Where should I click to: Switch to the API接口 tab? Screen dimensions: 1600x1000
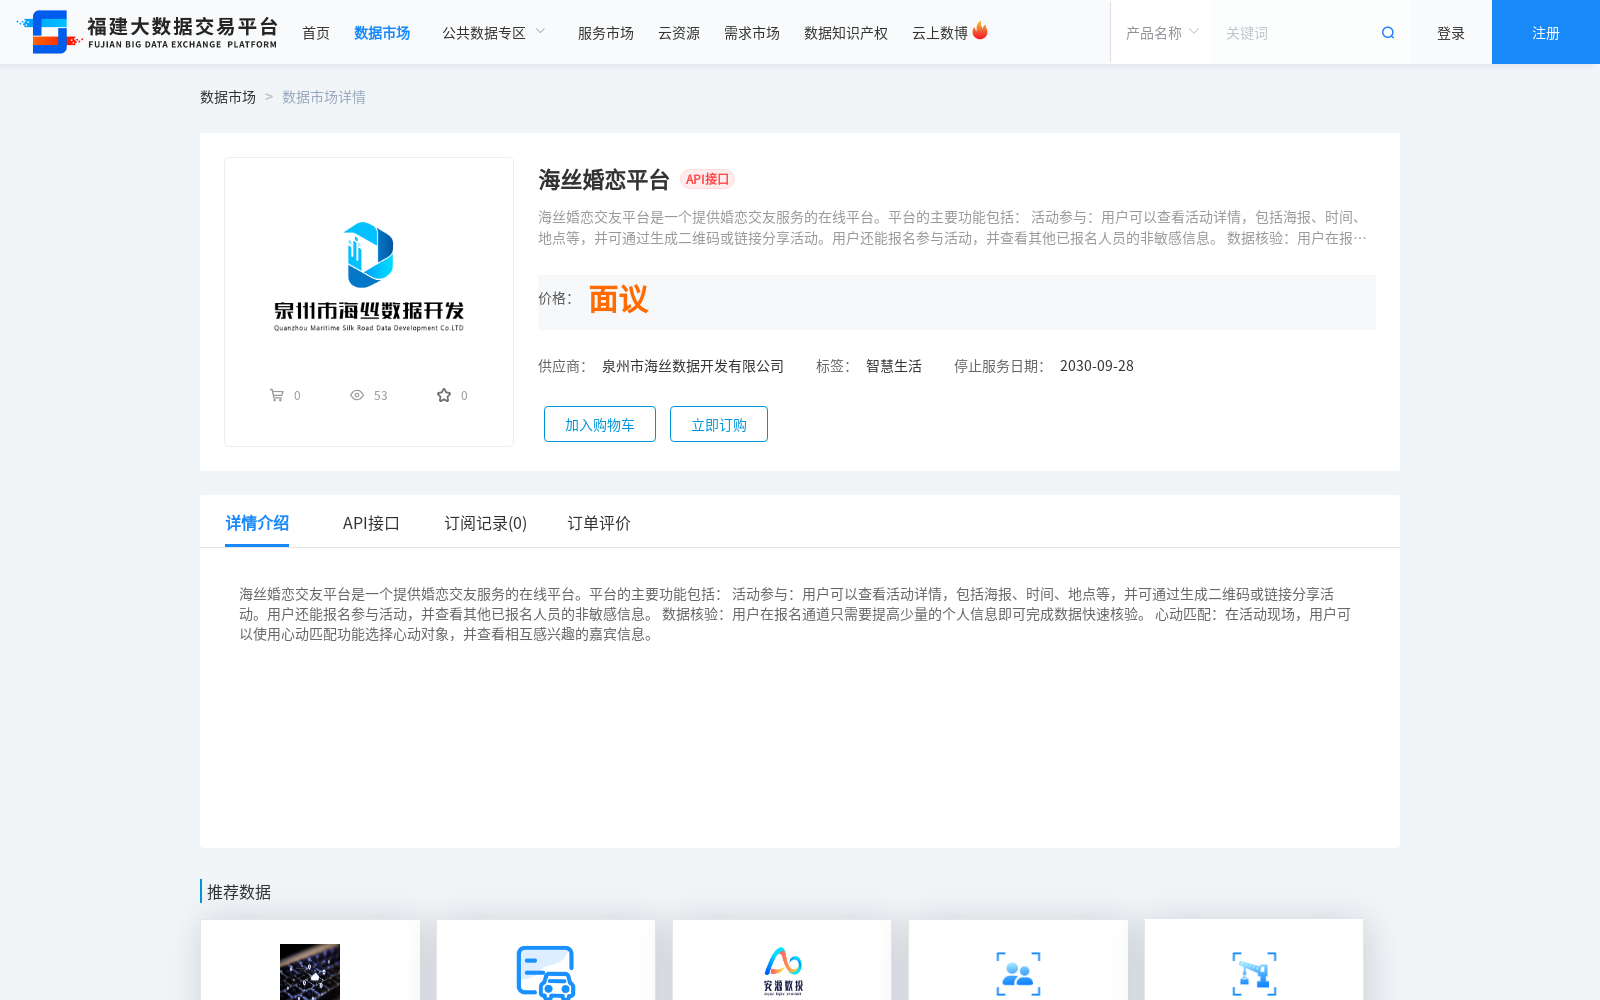(x=371, y=523)
